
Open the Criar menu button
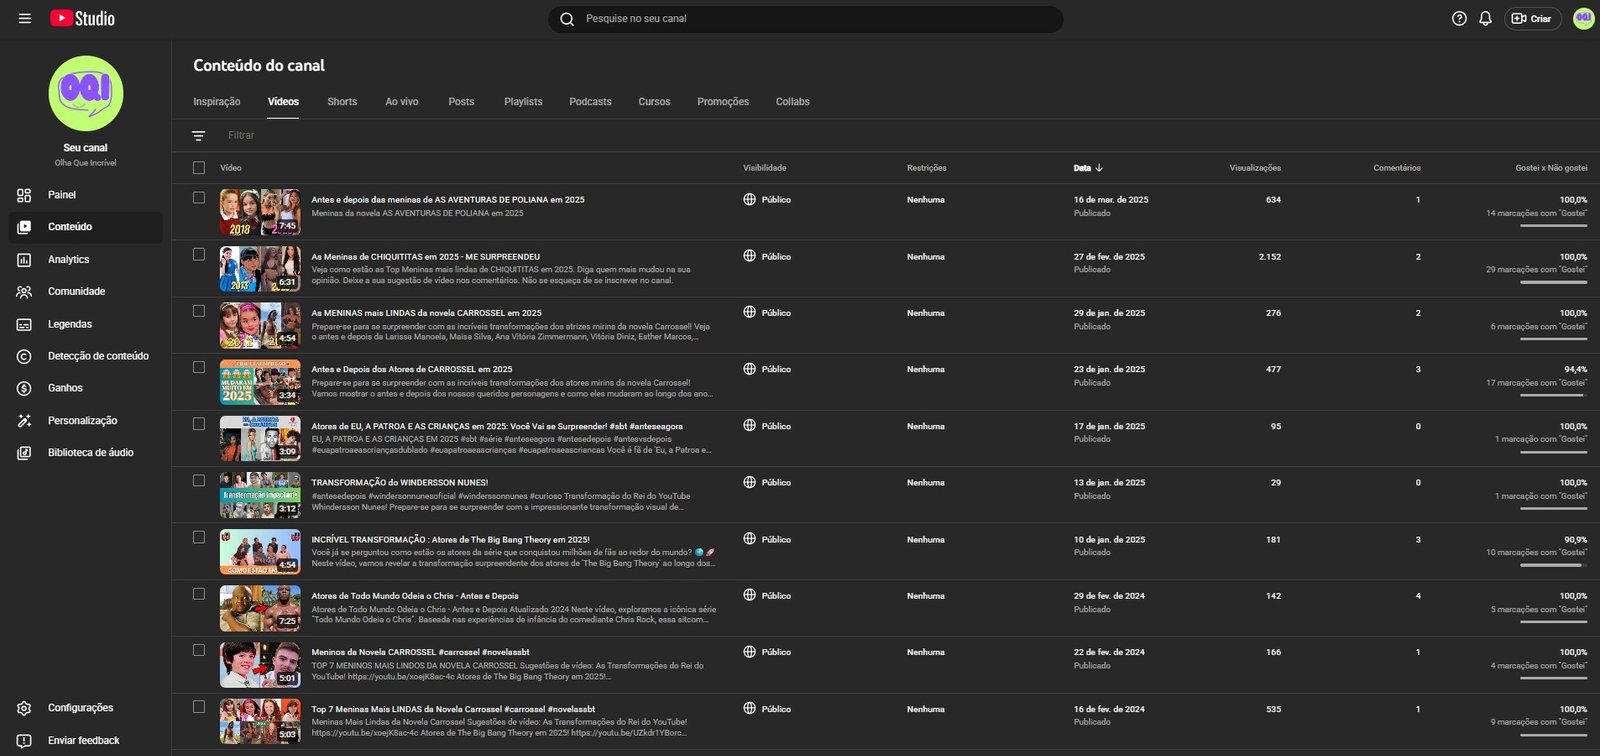coord(1532,19)
